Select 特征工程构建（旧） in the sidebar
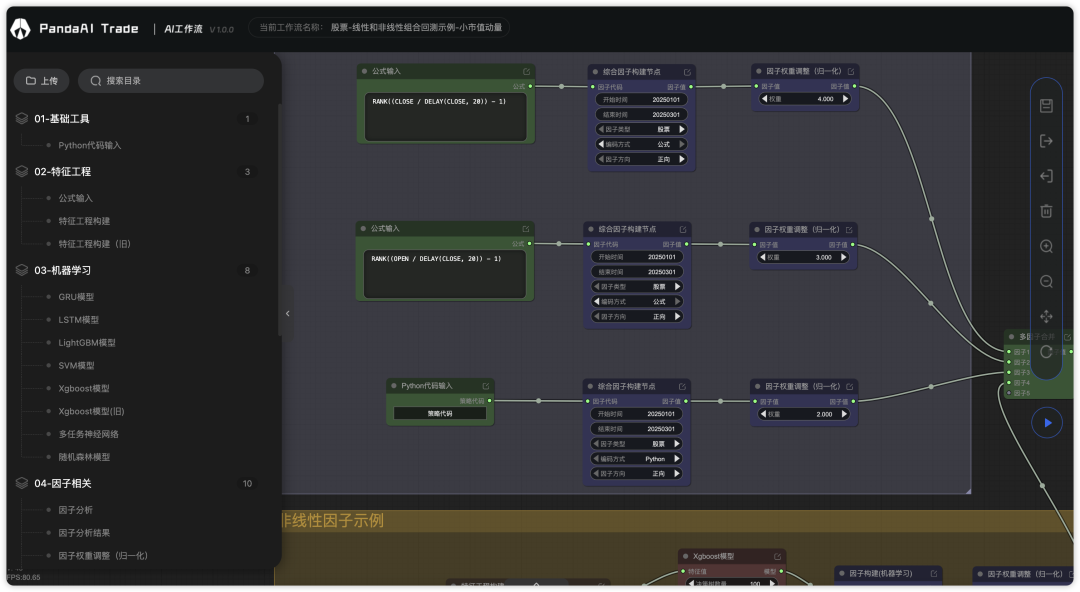Screen dimensions: 1080x592 (94, 244)
